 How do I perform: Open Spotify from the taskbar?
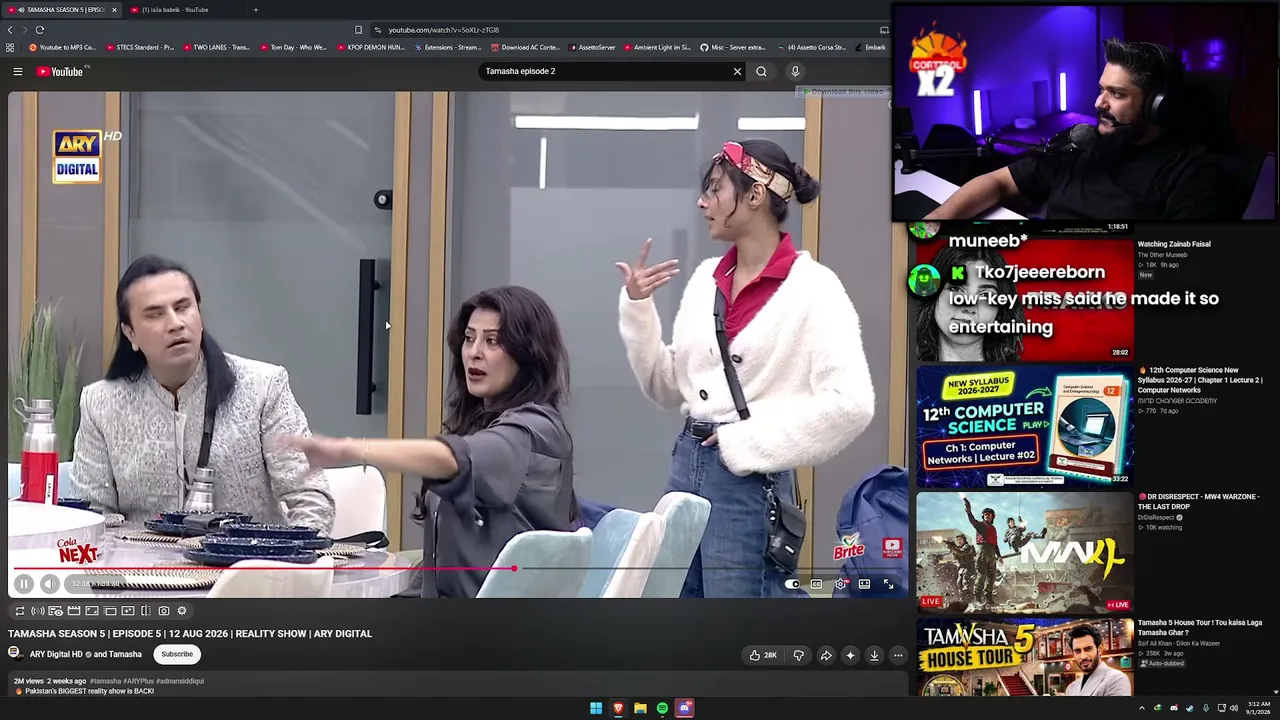point(662,708)
